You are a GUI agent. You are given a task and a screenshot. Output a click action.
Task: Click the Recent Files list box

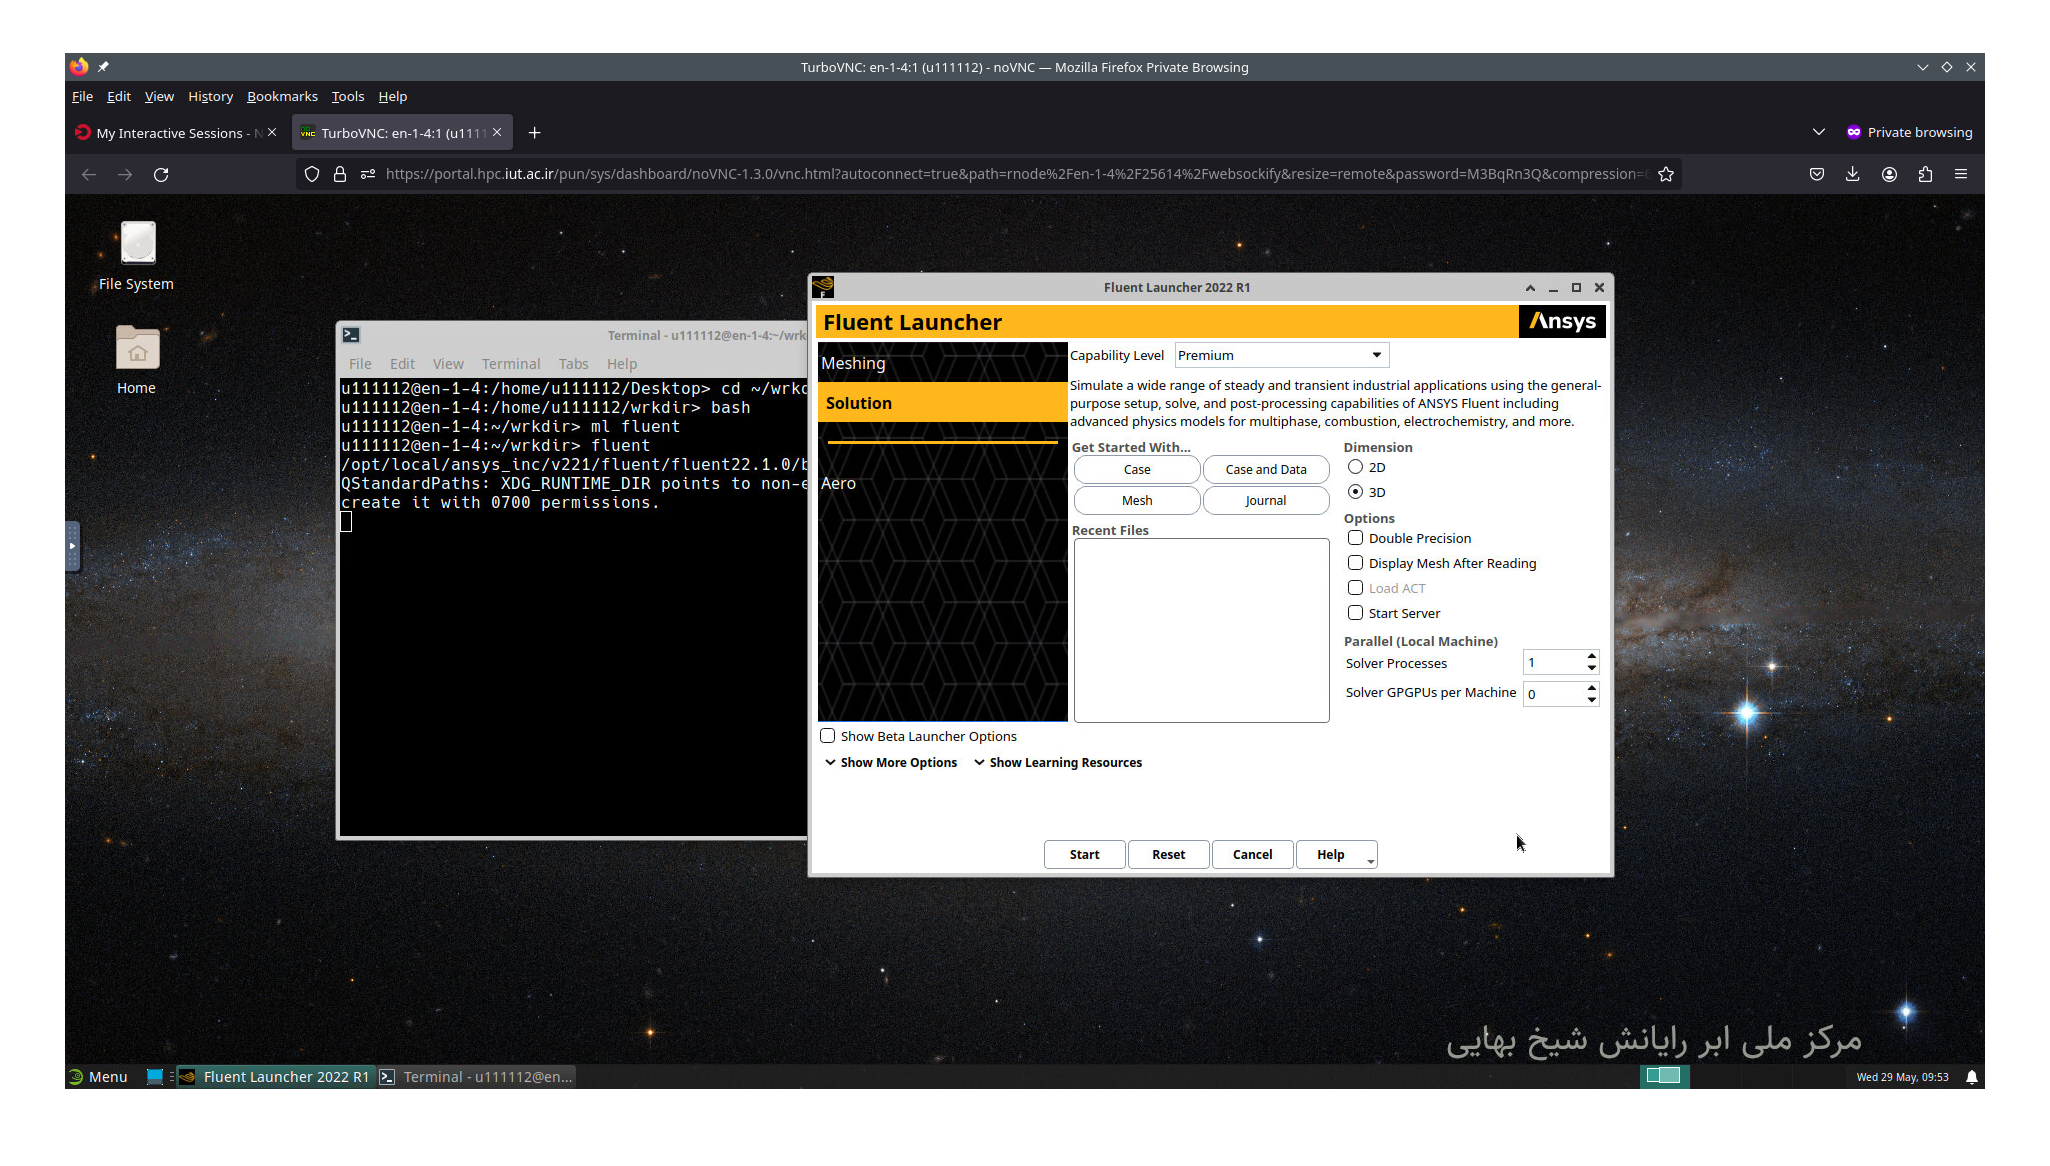1201,630
